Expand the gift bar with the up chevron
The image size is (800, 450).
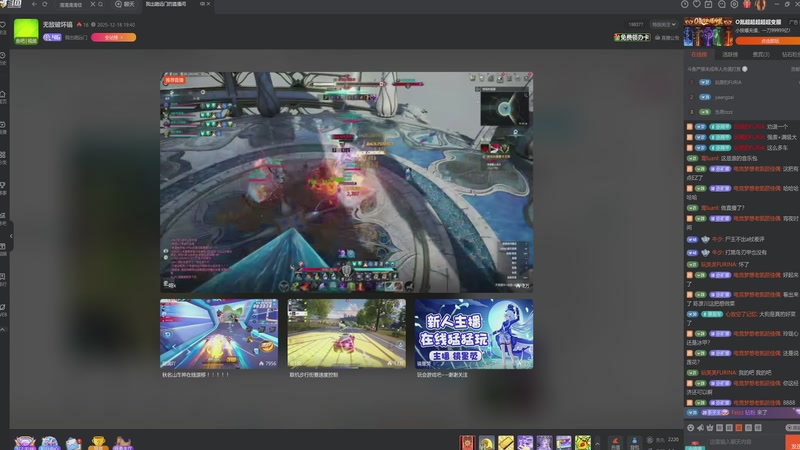coord(597,443)
